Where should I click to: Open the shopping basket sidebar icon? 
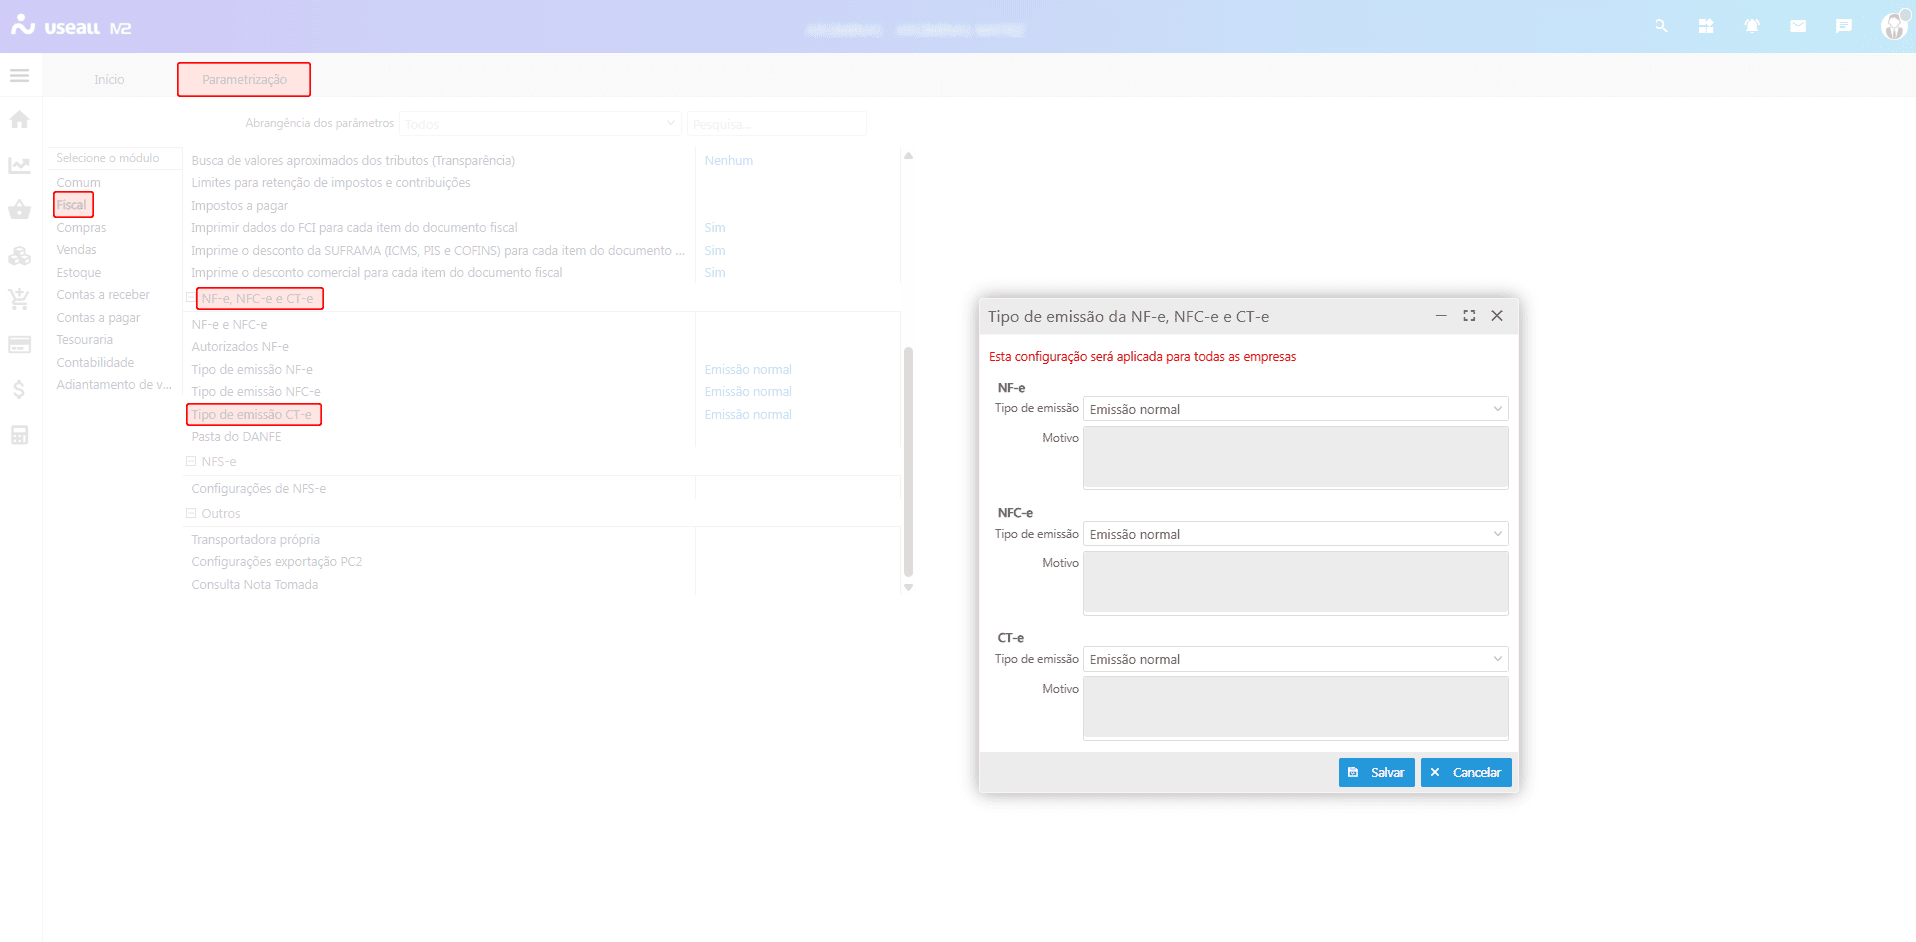coord(19,210)
